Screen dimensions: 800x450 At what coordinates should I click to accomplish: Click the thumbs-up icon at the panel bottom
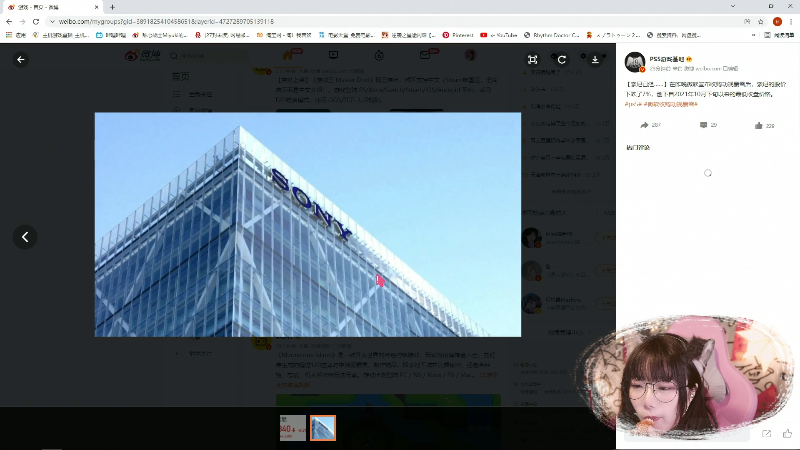[787, 434]
